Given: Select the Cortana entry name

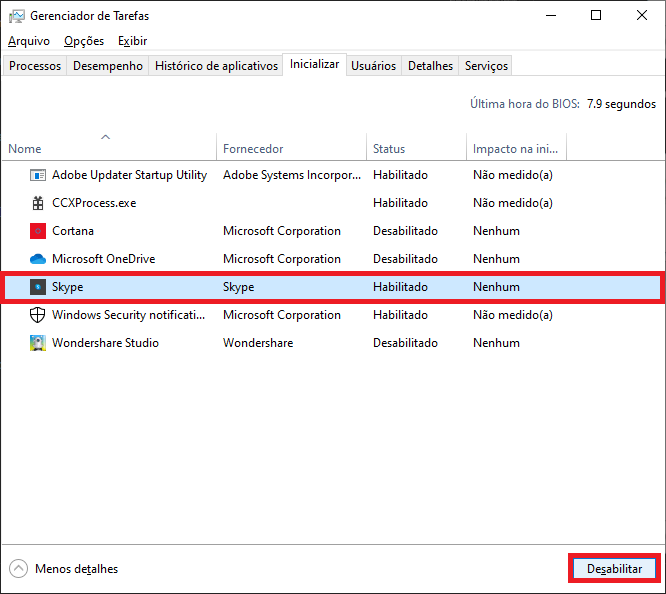Looking at the screenshot, I should [73, 231].
